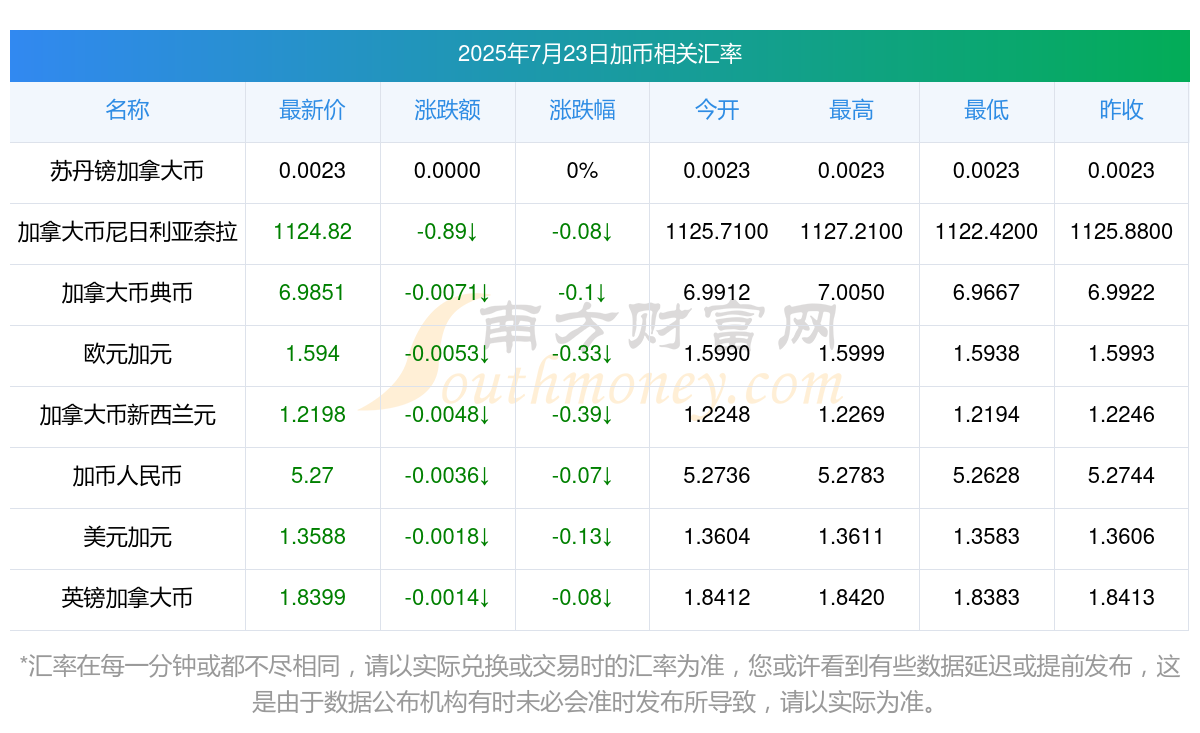Image resolution: width=1200 pixels, height=733 pixels.
Task: Select the 加拿大币典币 row name
Action: click(x=127, y=293)
